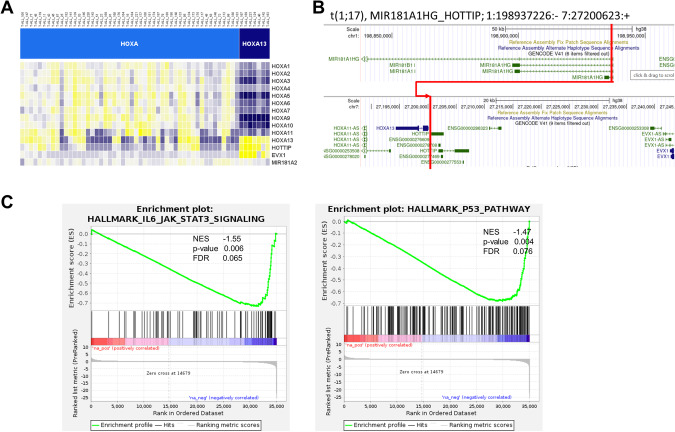Select the HOXA7 heatmap row label
This screenshot has width=675, height=432.
pyautogui.click(x=281, y=111)
